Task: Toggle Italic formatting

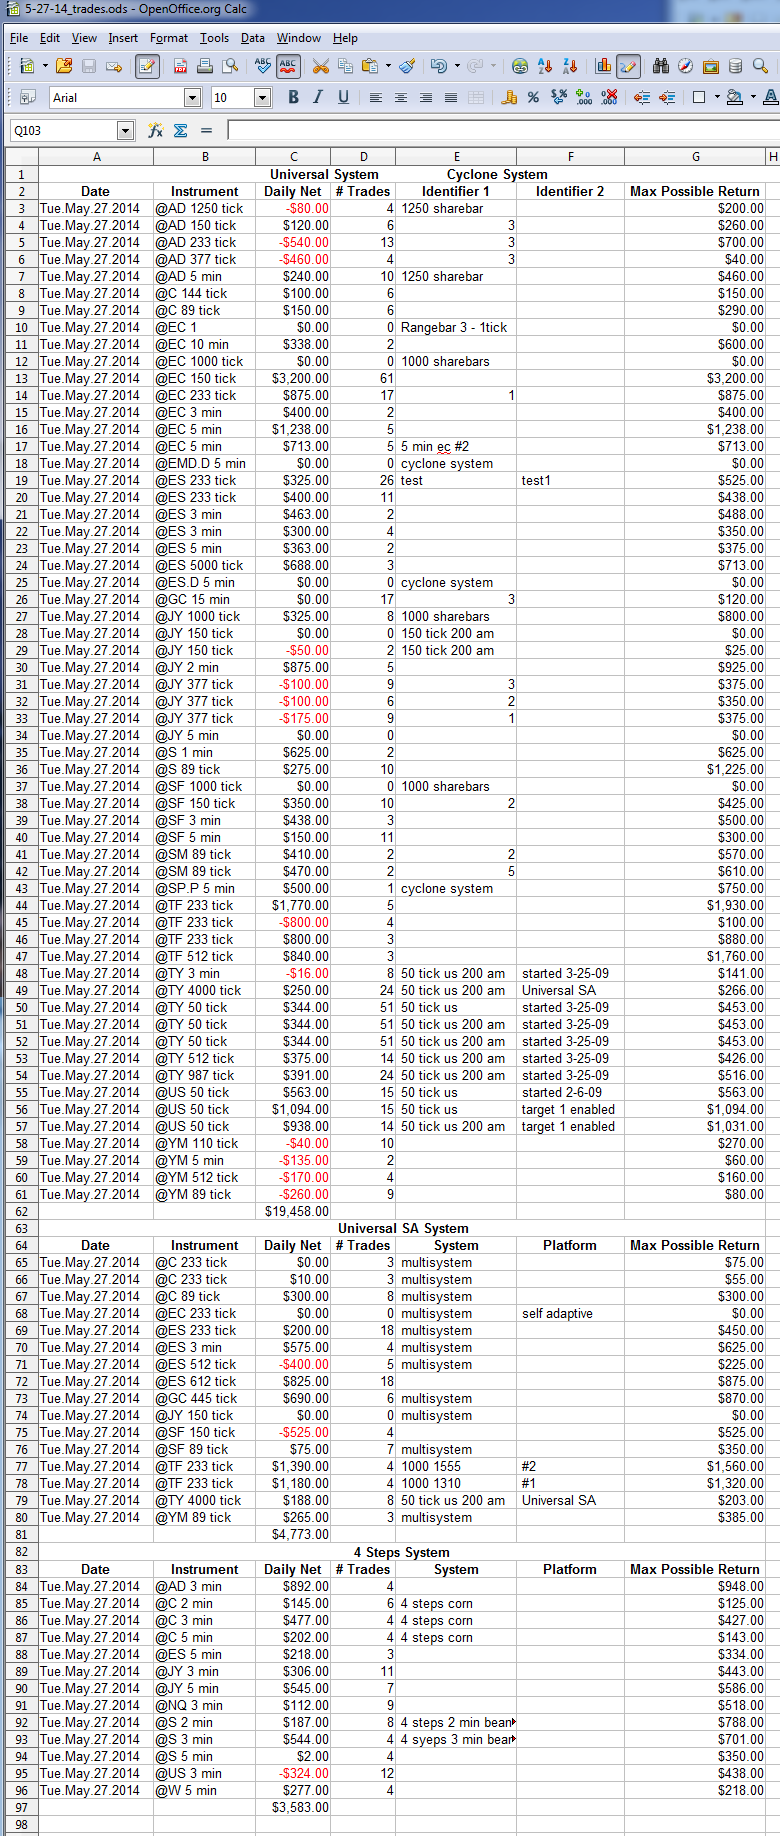Action: 318,97
